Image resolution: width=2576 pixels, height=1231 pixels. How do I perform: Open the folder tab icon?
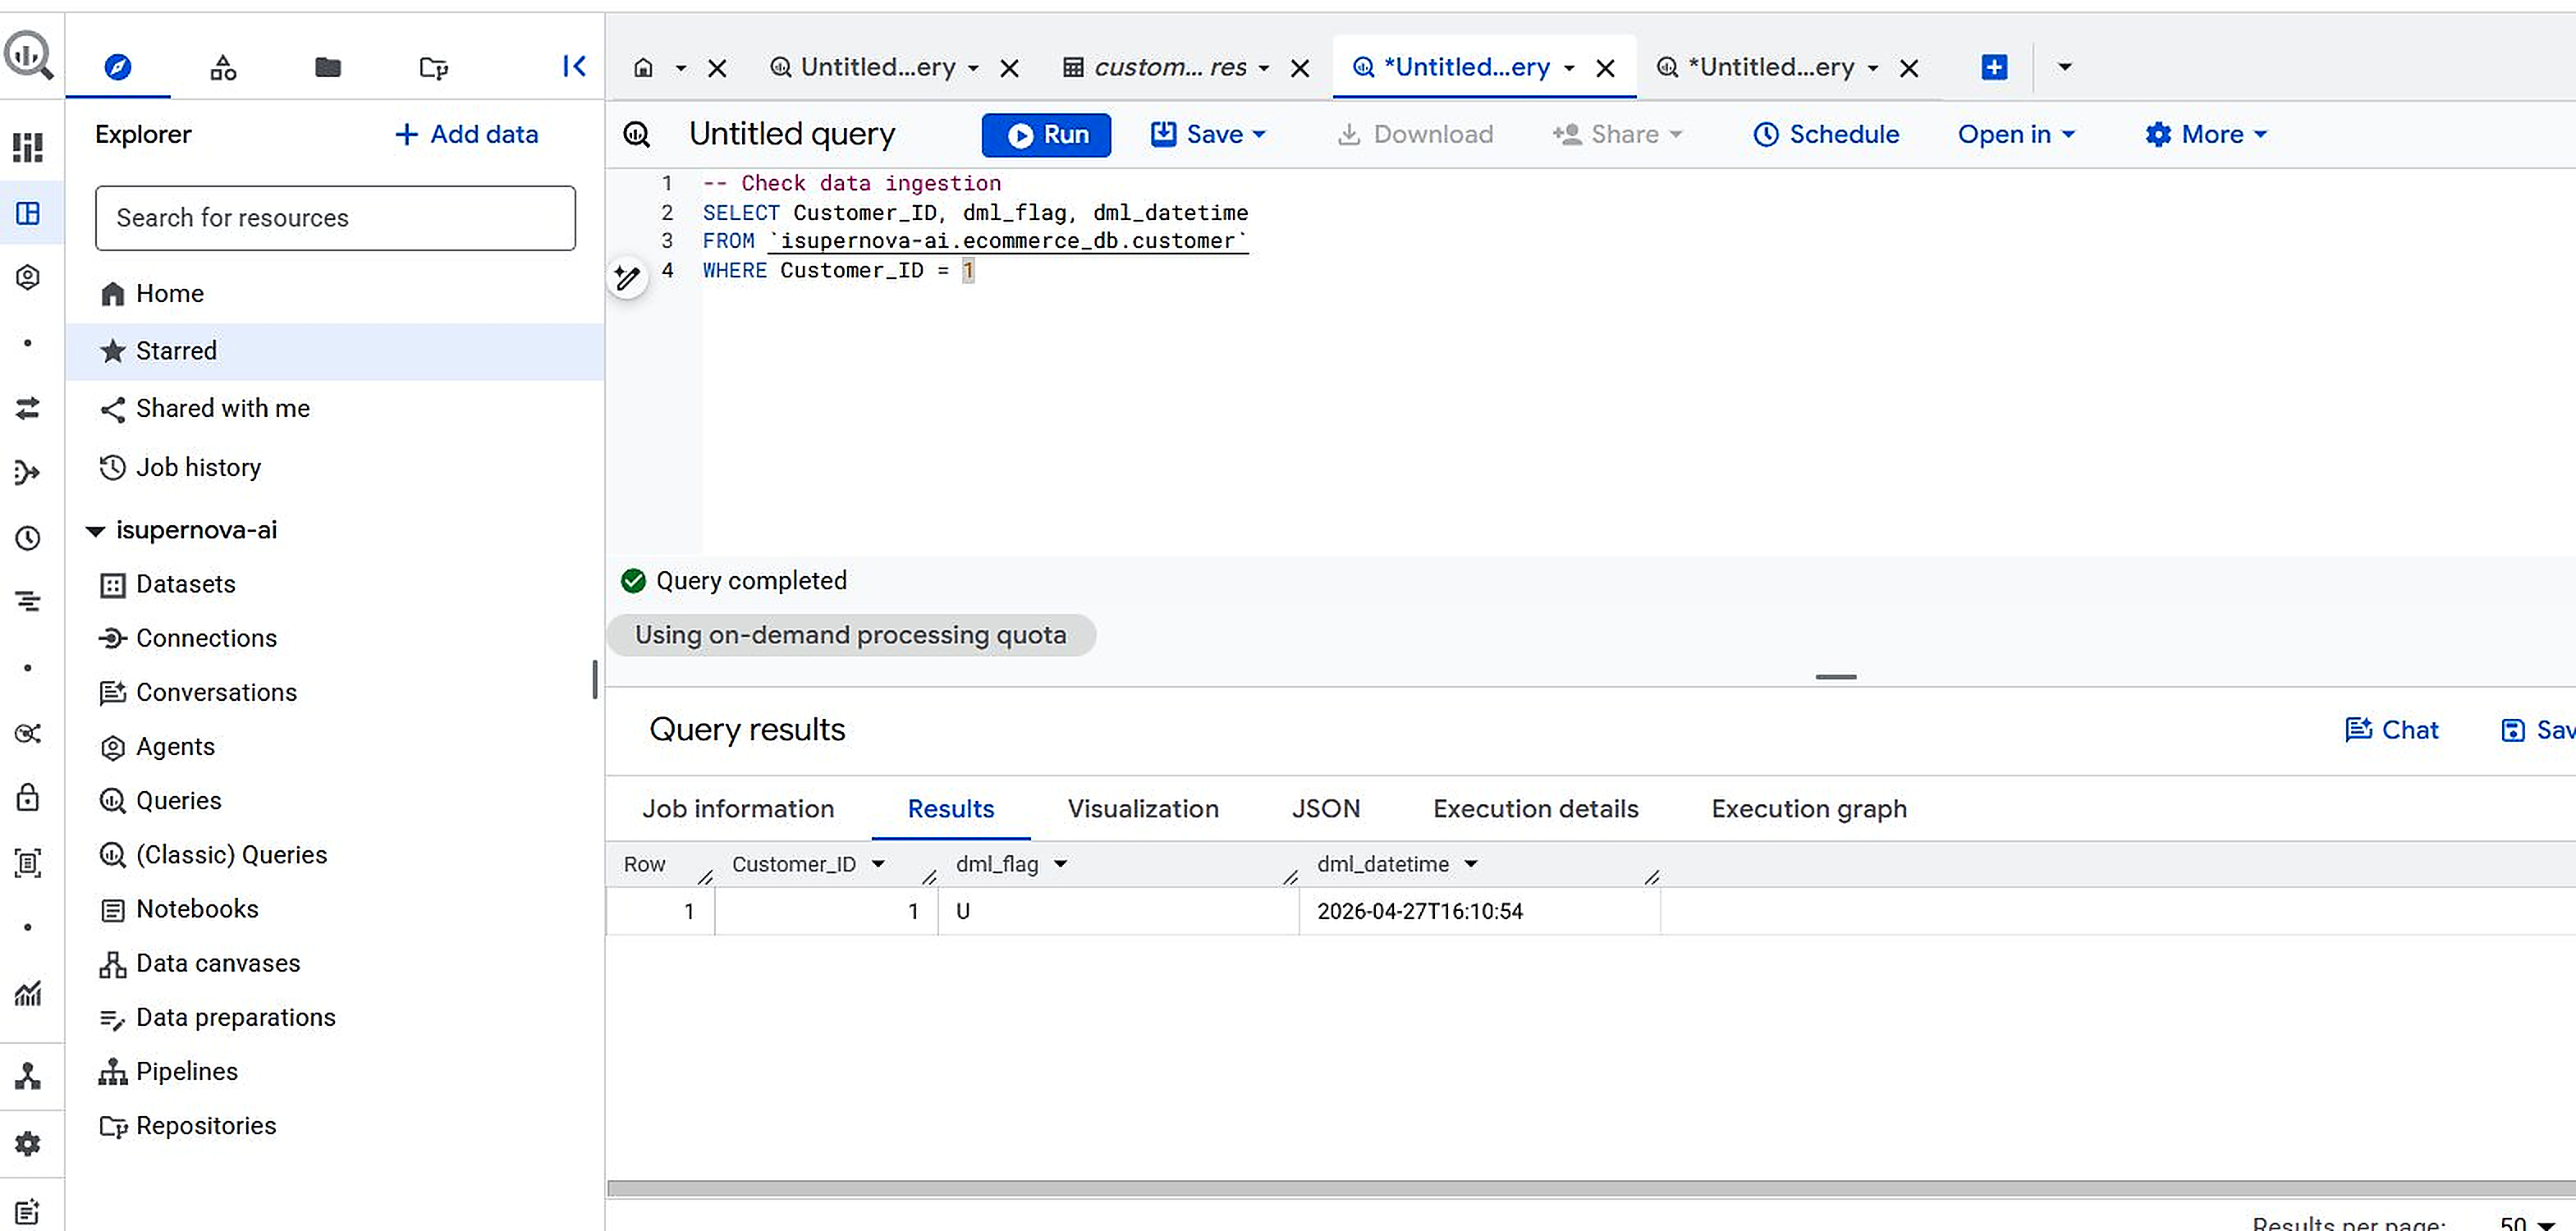click(x=328, y=67)
